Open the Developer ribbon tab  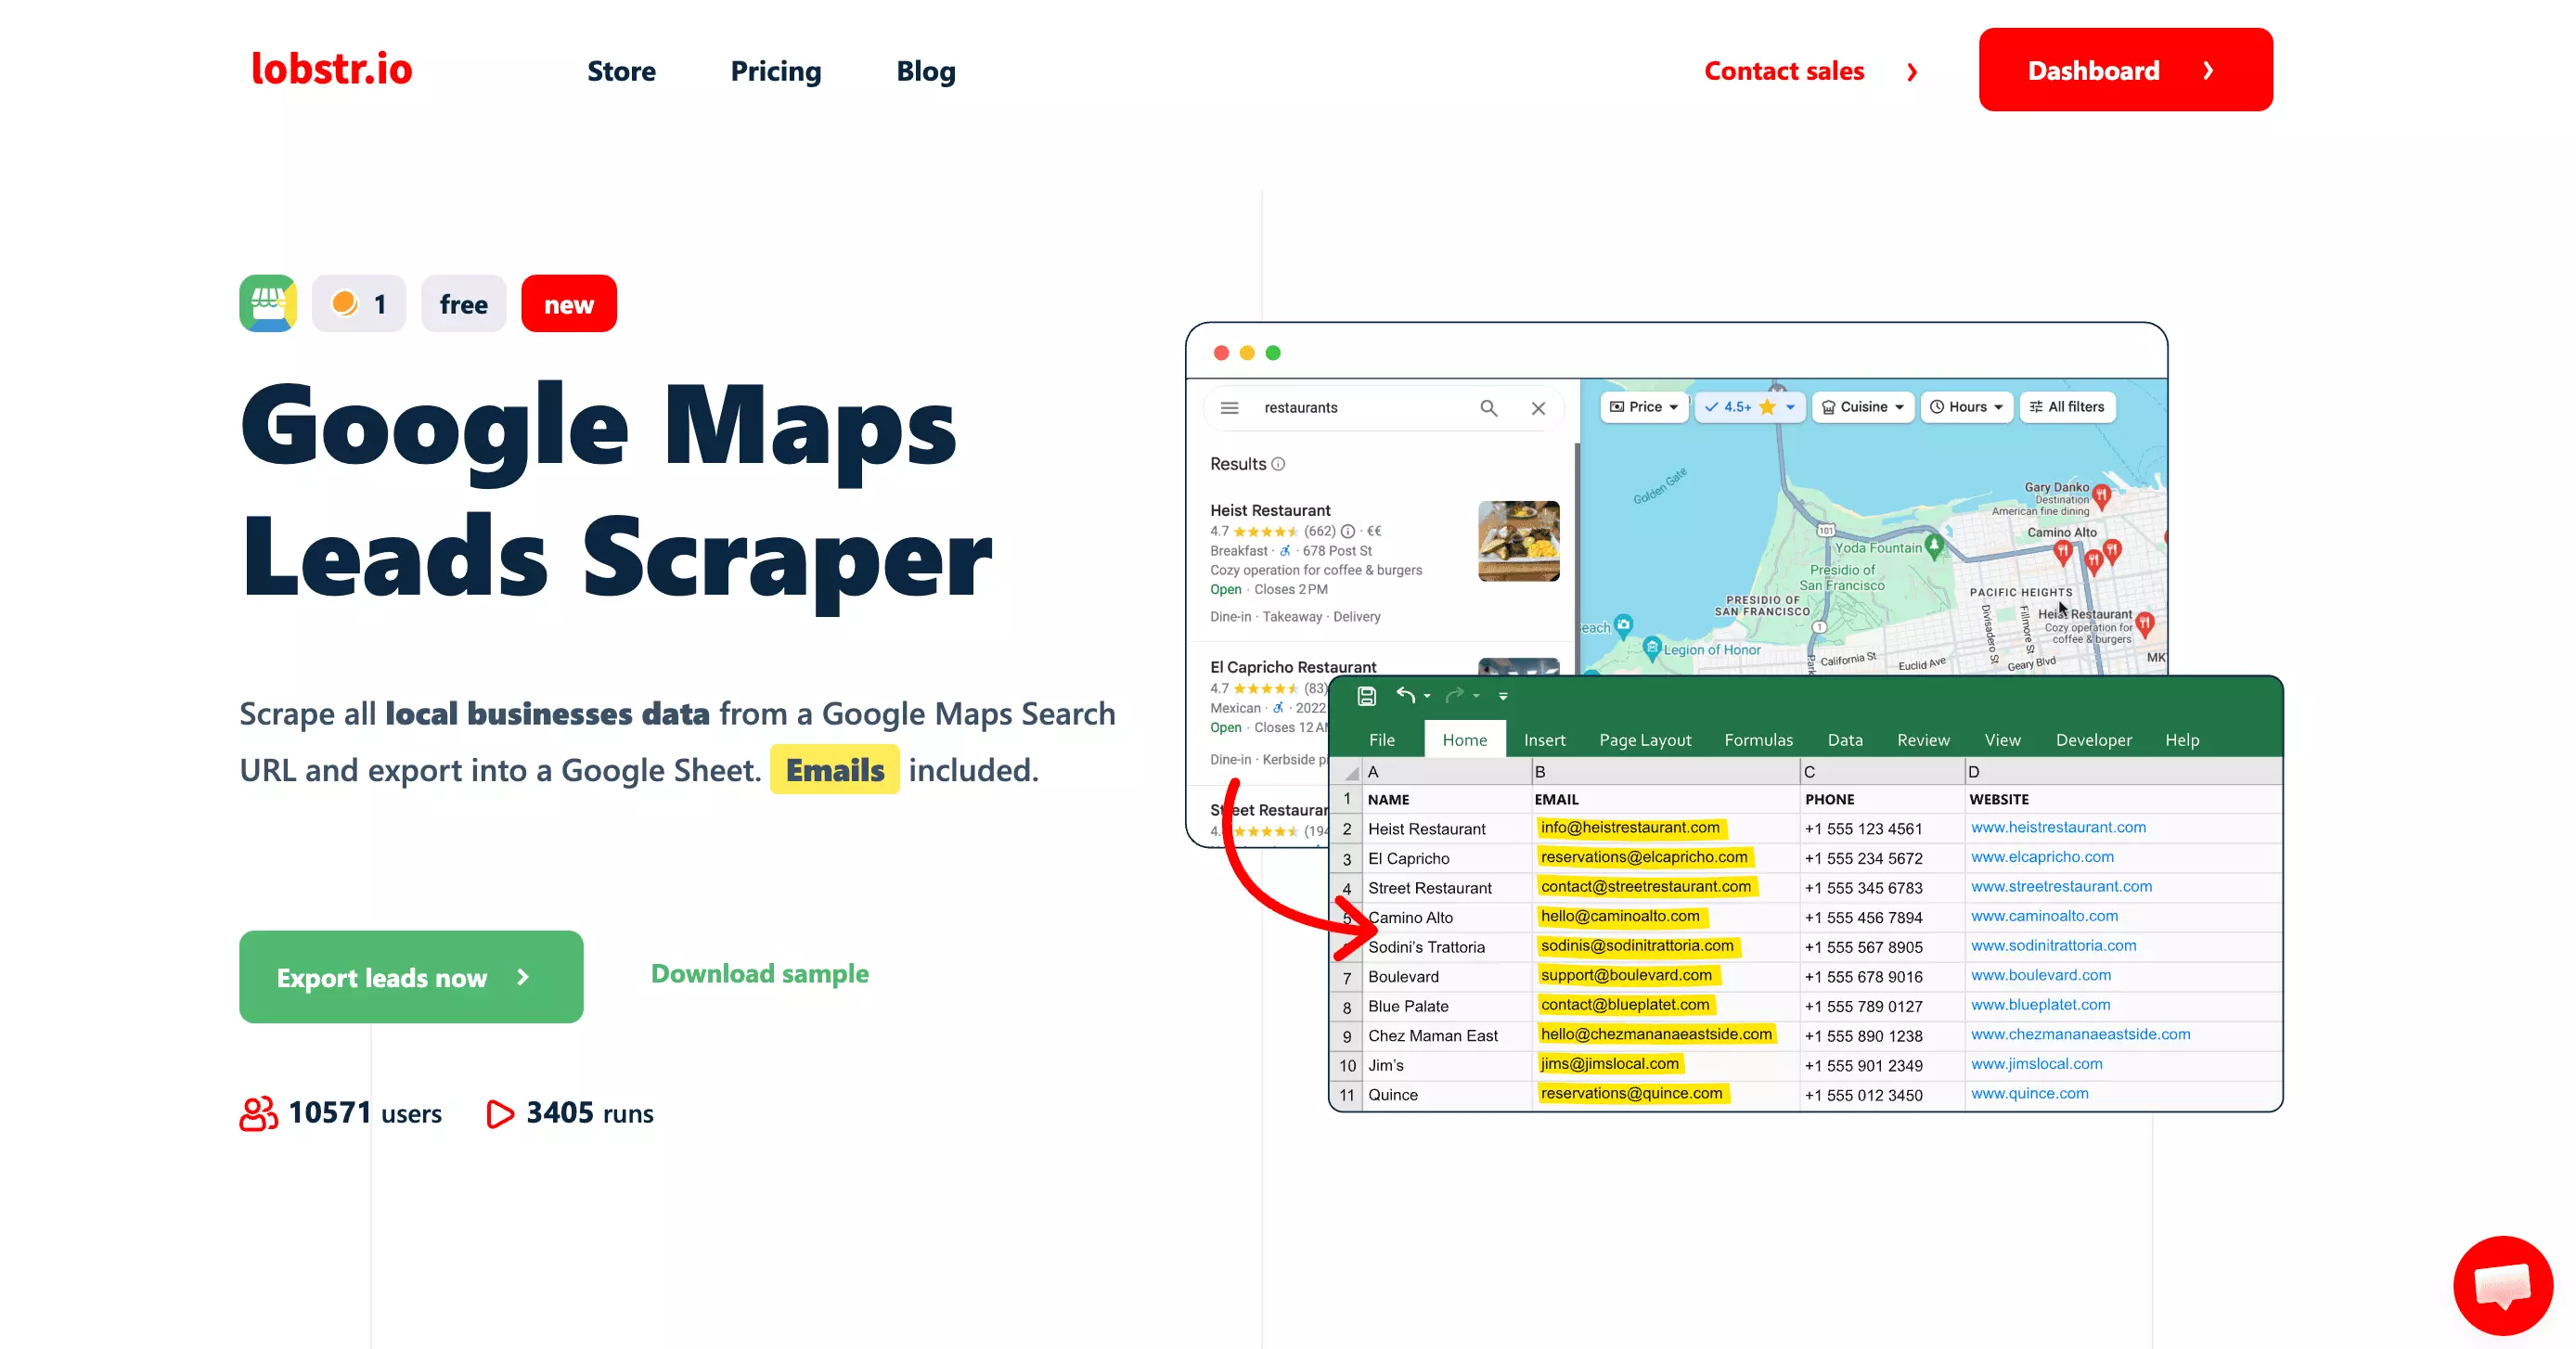click(x=2093, y=740)
